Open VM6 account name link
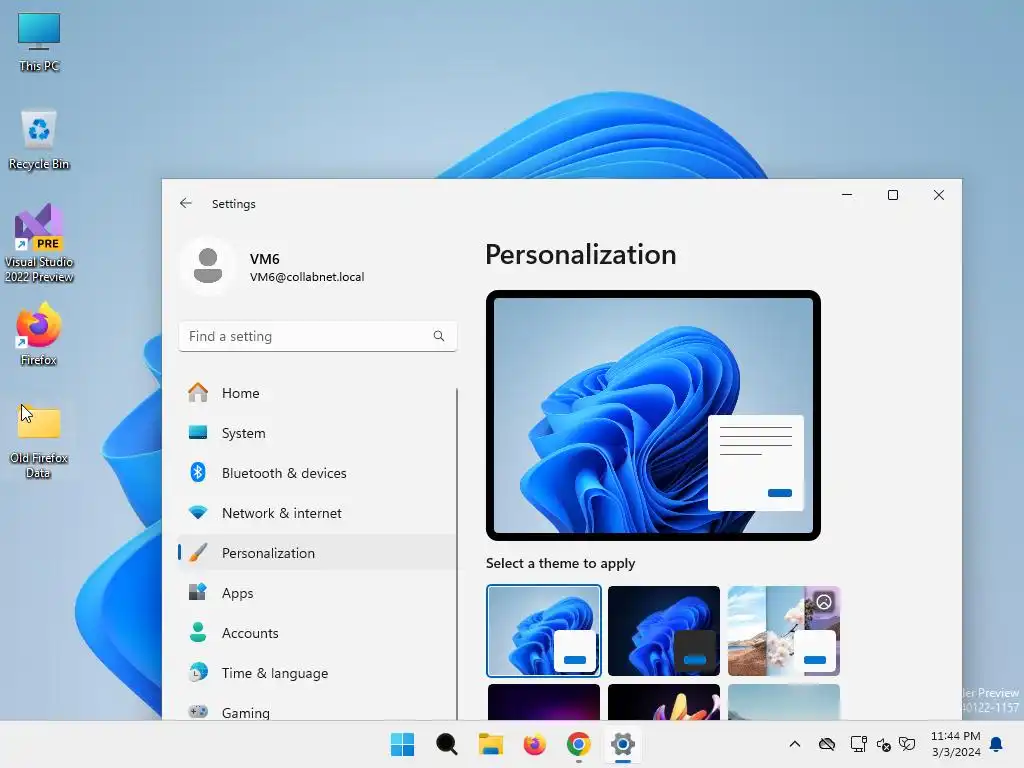This screenshot has width=1024, height=768. click(x=264, y=259)
